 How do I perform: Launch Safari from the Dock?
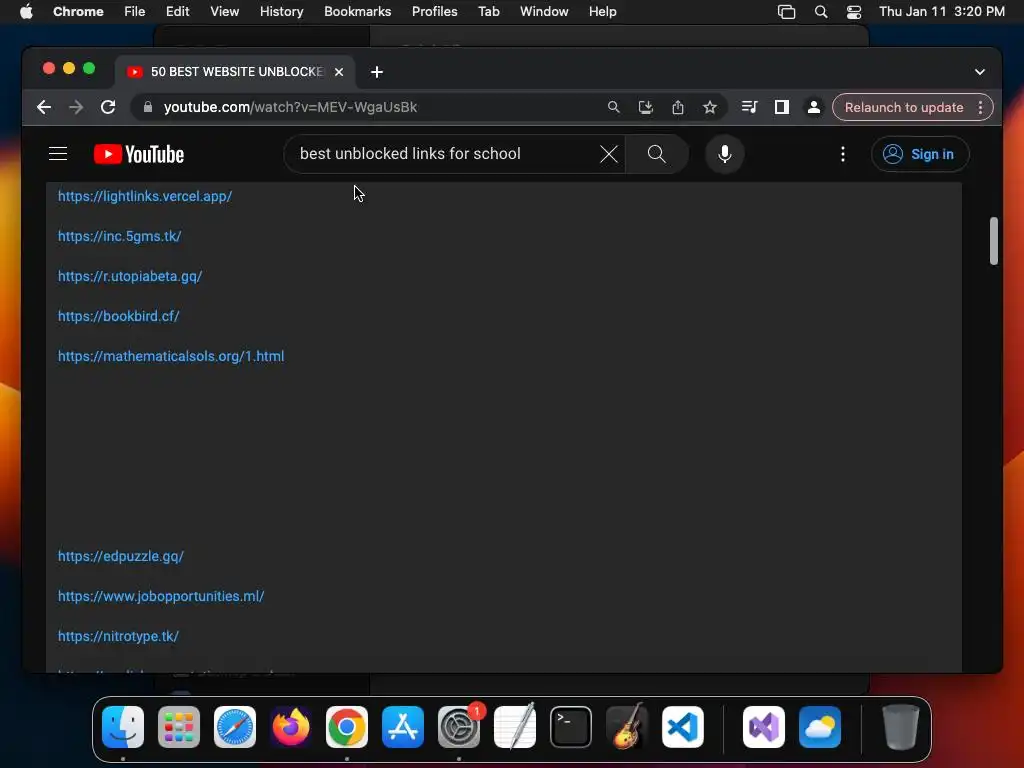tap(235, 726)
